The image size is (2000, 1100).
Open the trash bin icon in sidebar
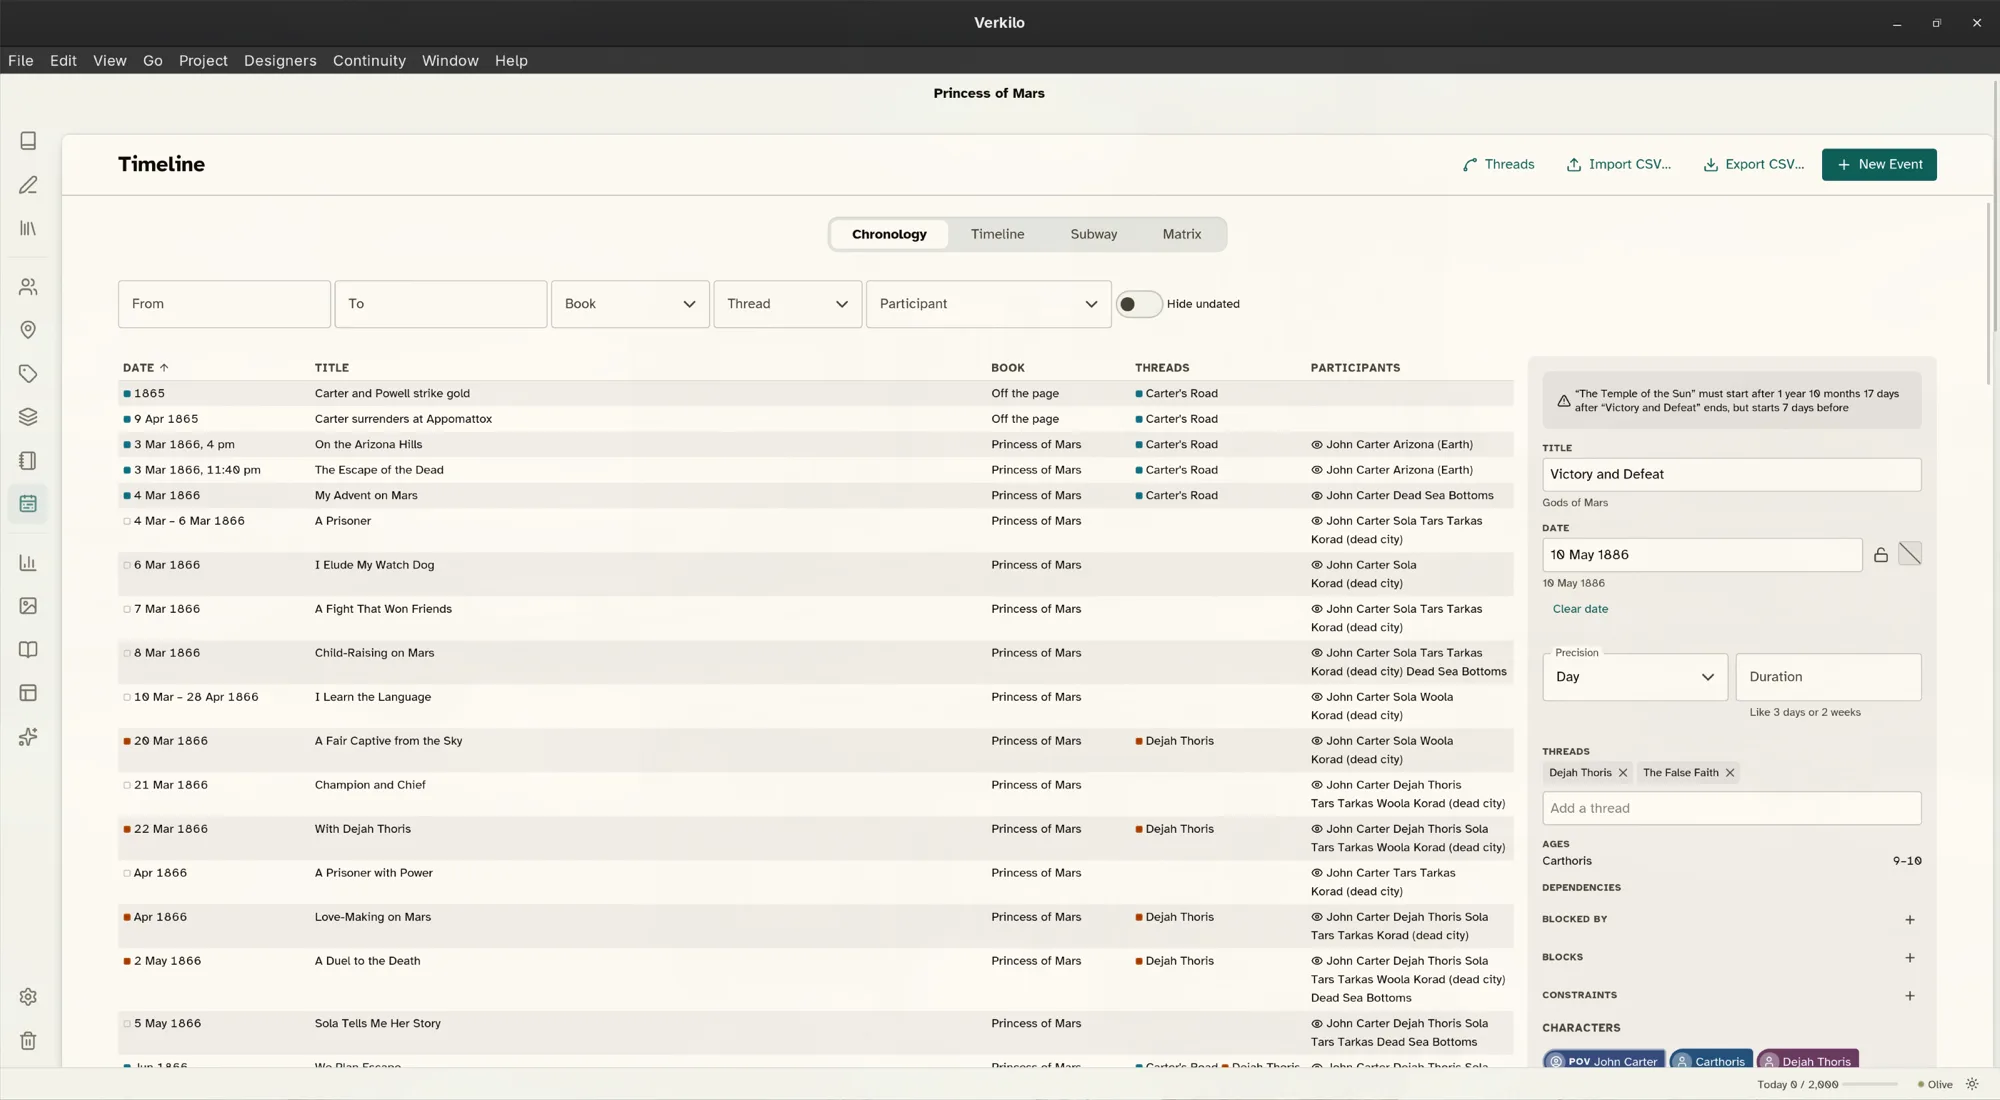tap(28, 1041)
